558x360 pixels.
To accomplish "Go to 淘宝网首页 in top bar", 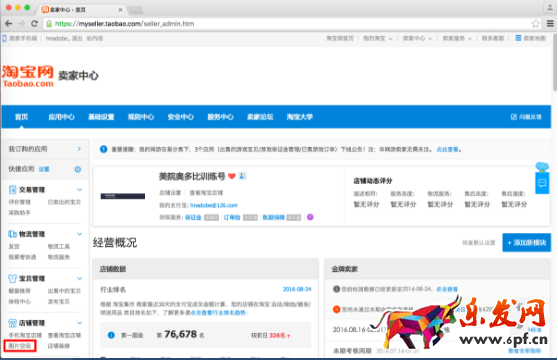I will 340,38.
